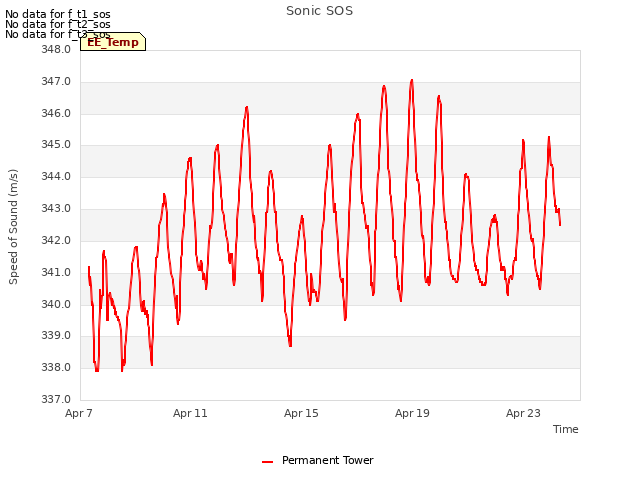Click the Time axis label
Screen dimensions: 640x480
pyautogui.click(x=565, y=429)
